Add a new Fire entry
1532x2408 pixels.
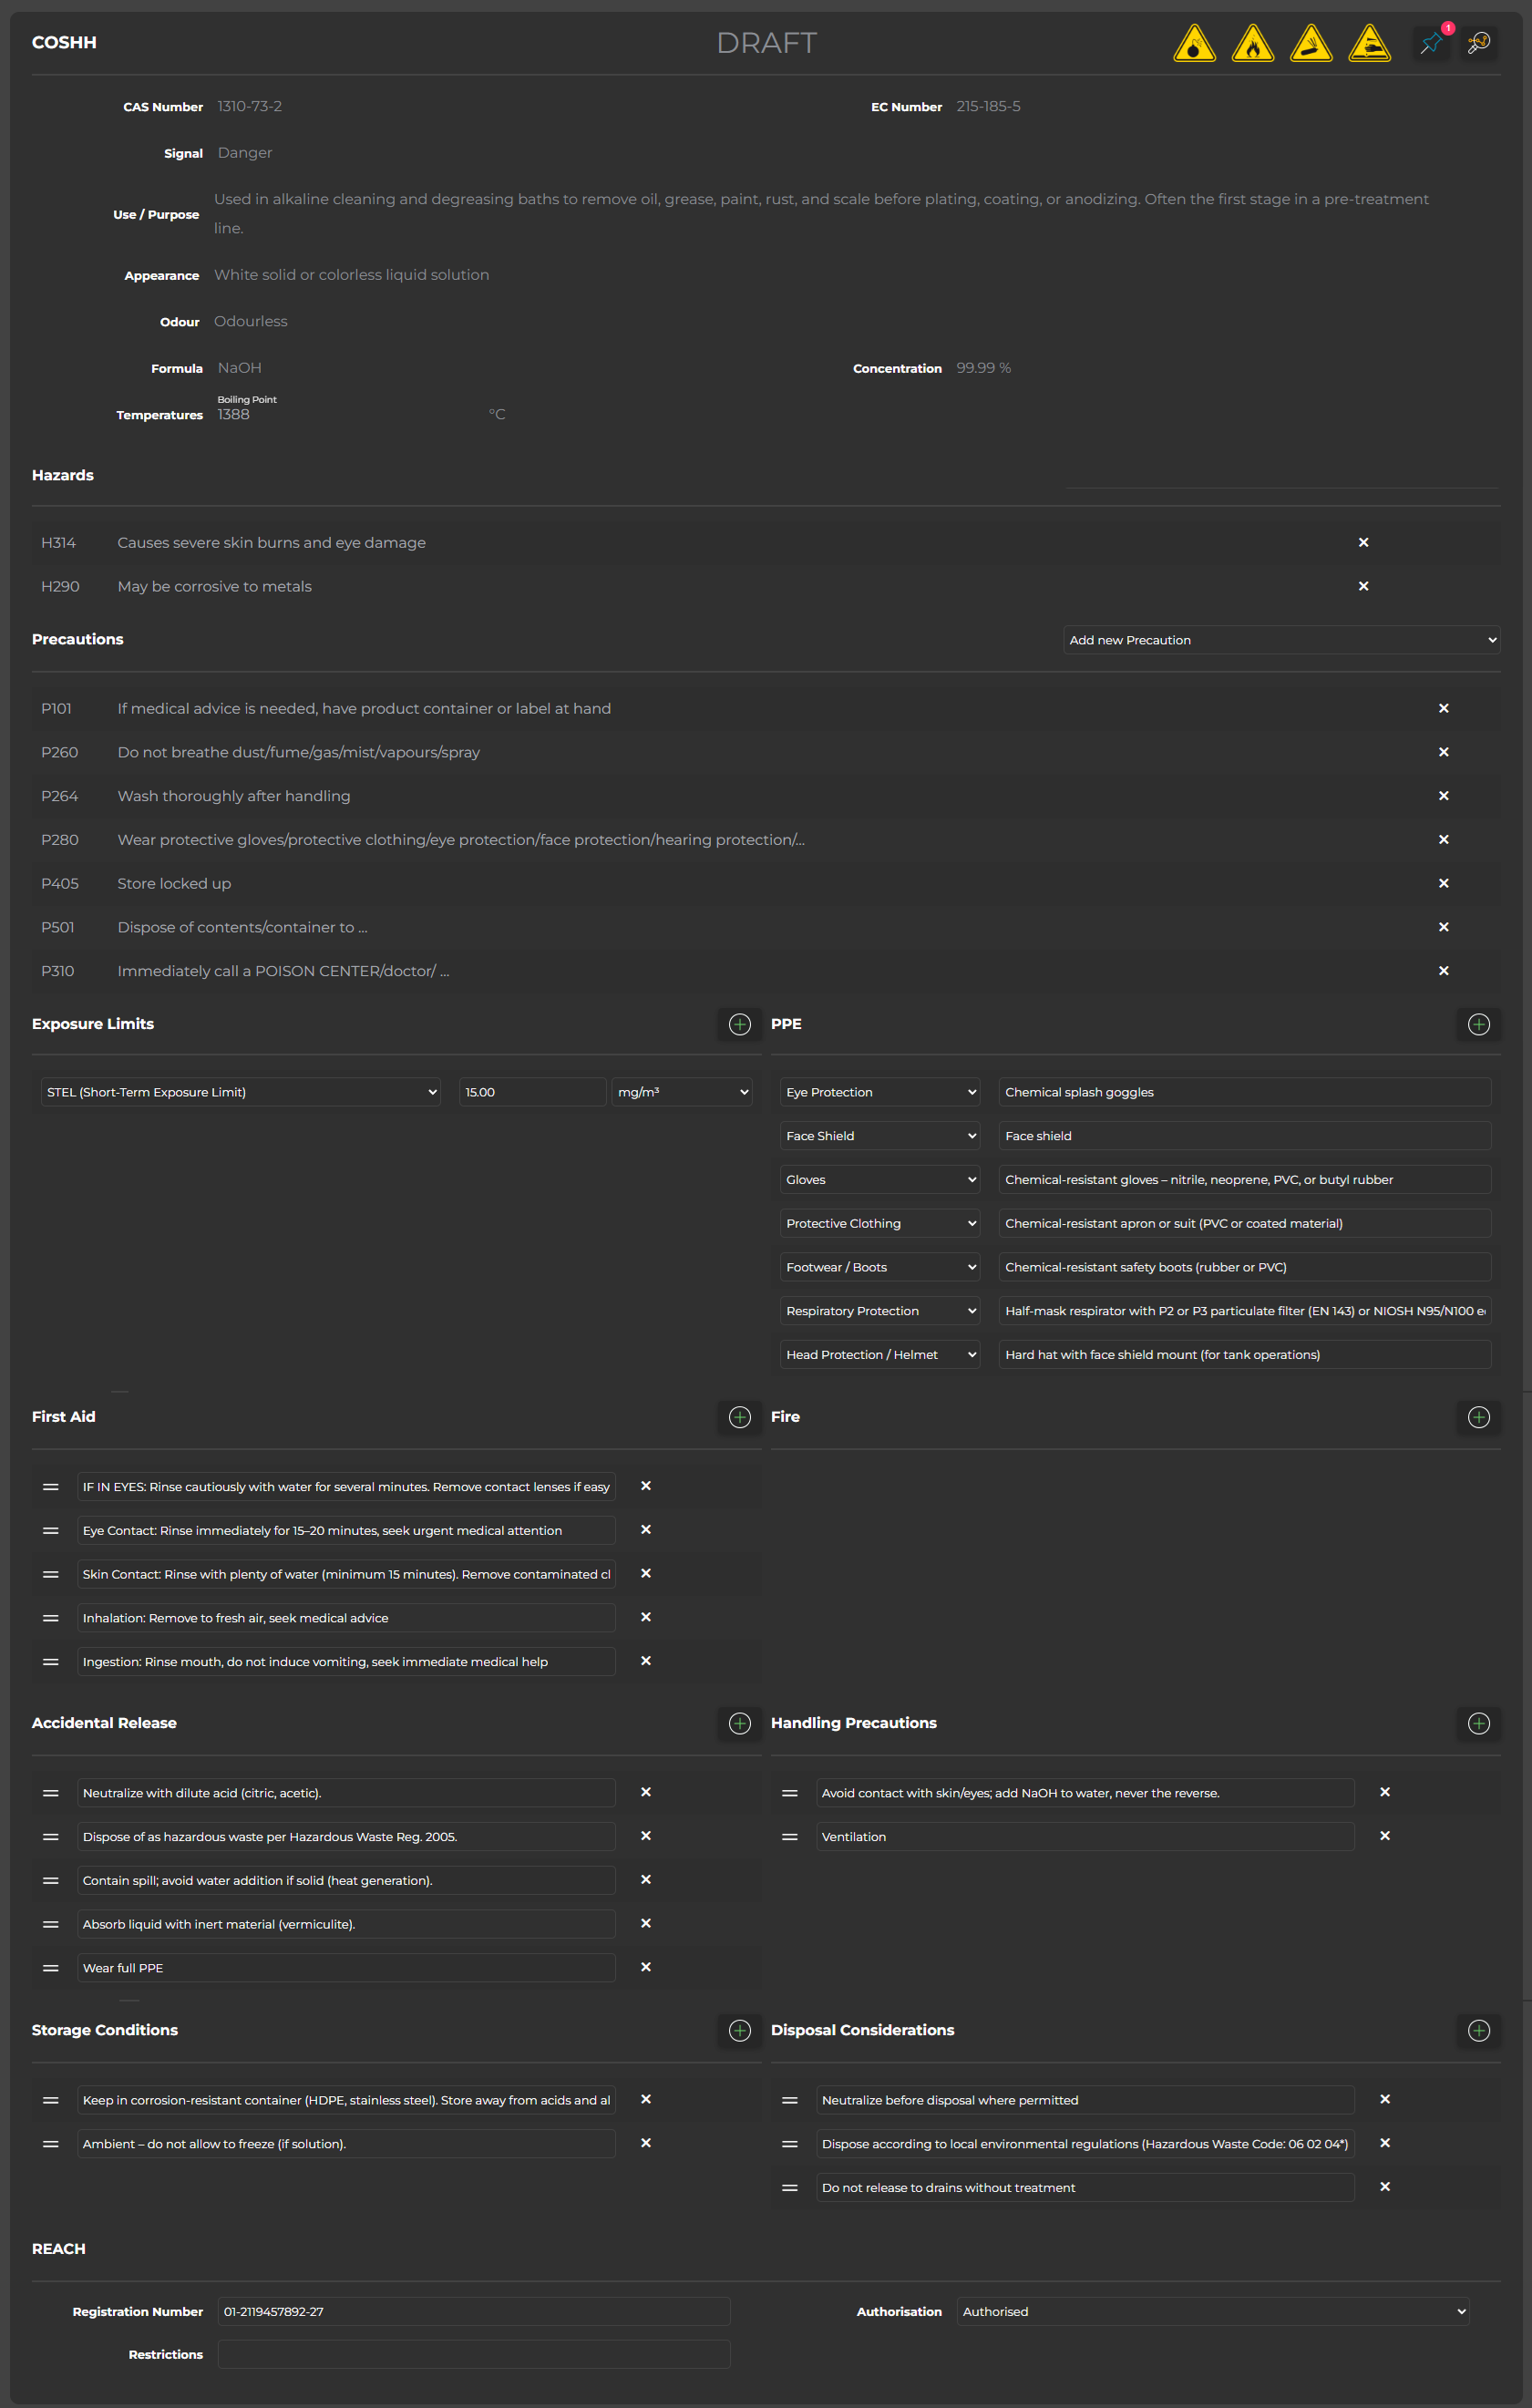[1479, 1418]
